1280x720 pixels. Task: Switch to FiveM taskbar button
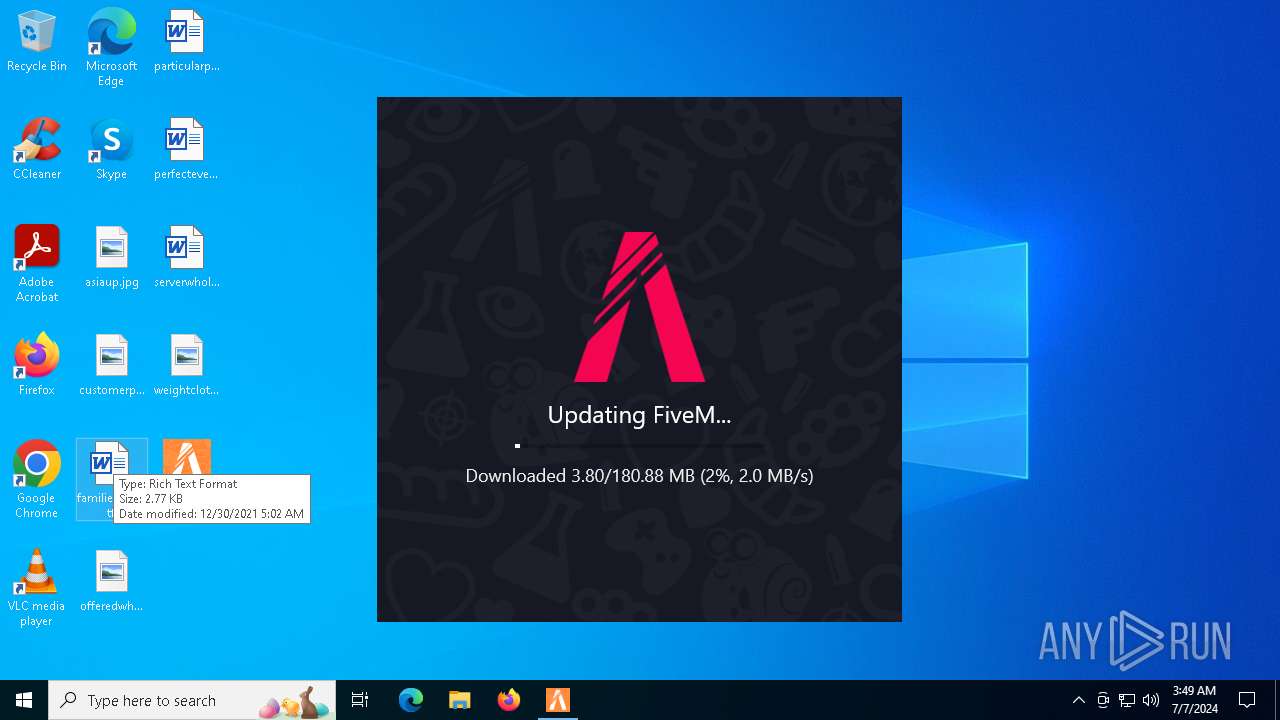(x=557, y=700)
